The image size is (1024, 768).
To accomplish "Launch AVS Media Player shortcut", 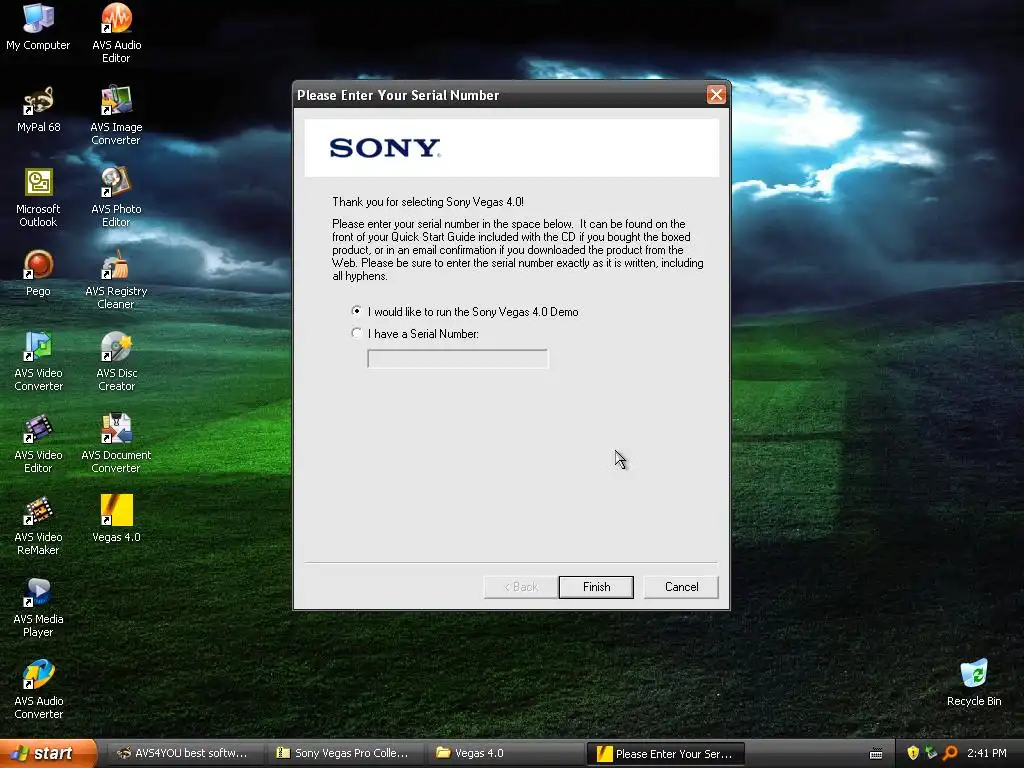I will [x=38, y=607].
